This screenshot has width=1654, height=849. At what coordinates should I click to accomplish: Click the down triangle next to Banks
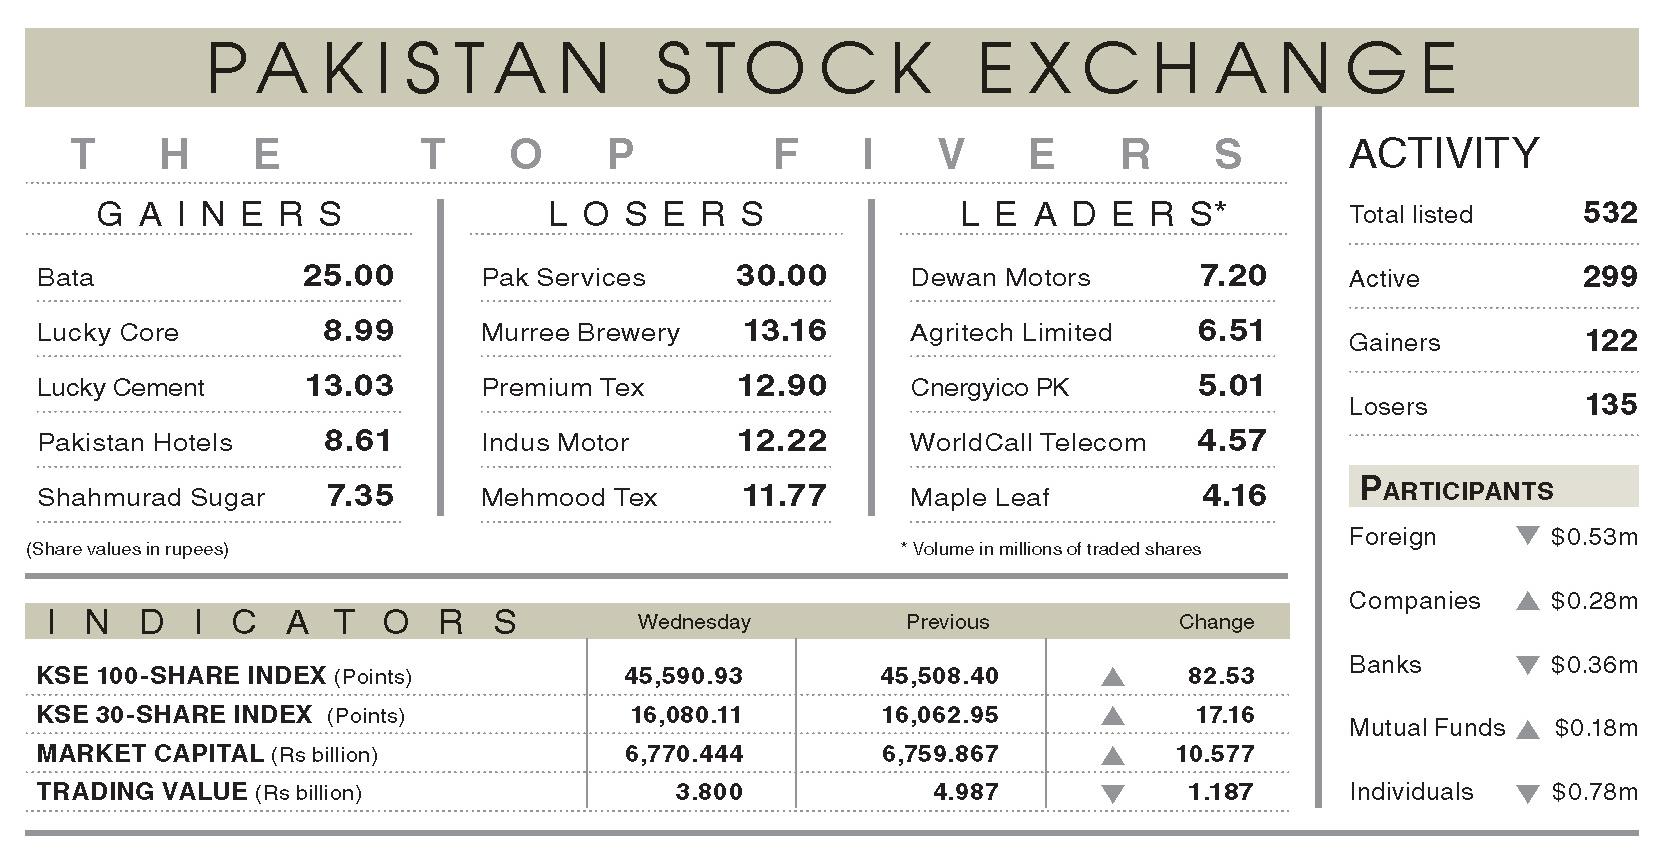1527,665
